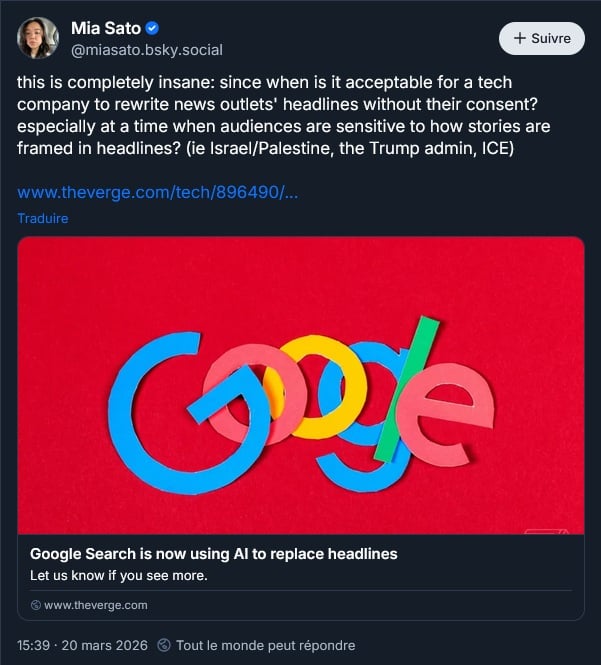Click the "Let us know if you see more" description

click(x=119, y=575)
